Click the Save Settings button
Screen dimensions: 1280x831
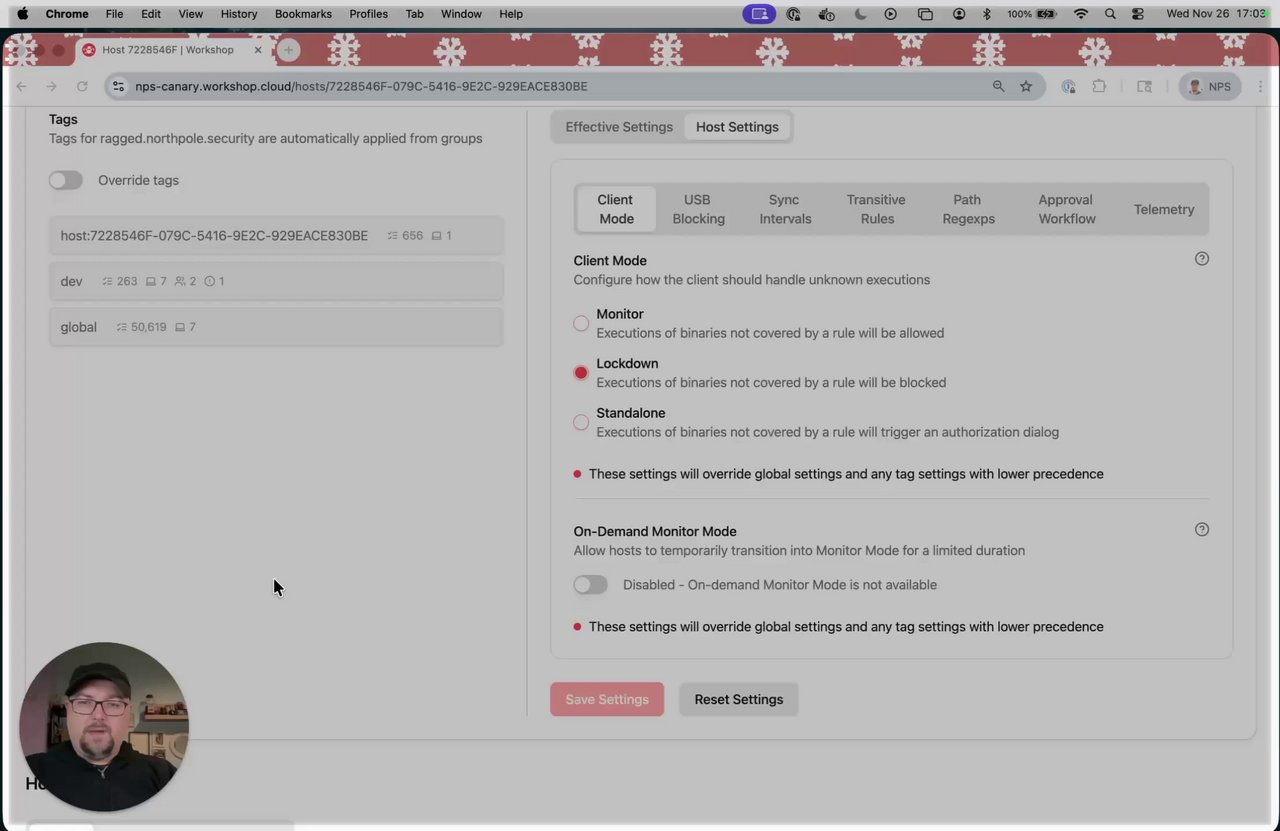[607, 699]
